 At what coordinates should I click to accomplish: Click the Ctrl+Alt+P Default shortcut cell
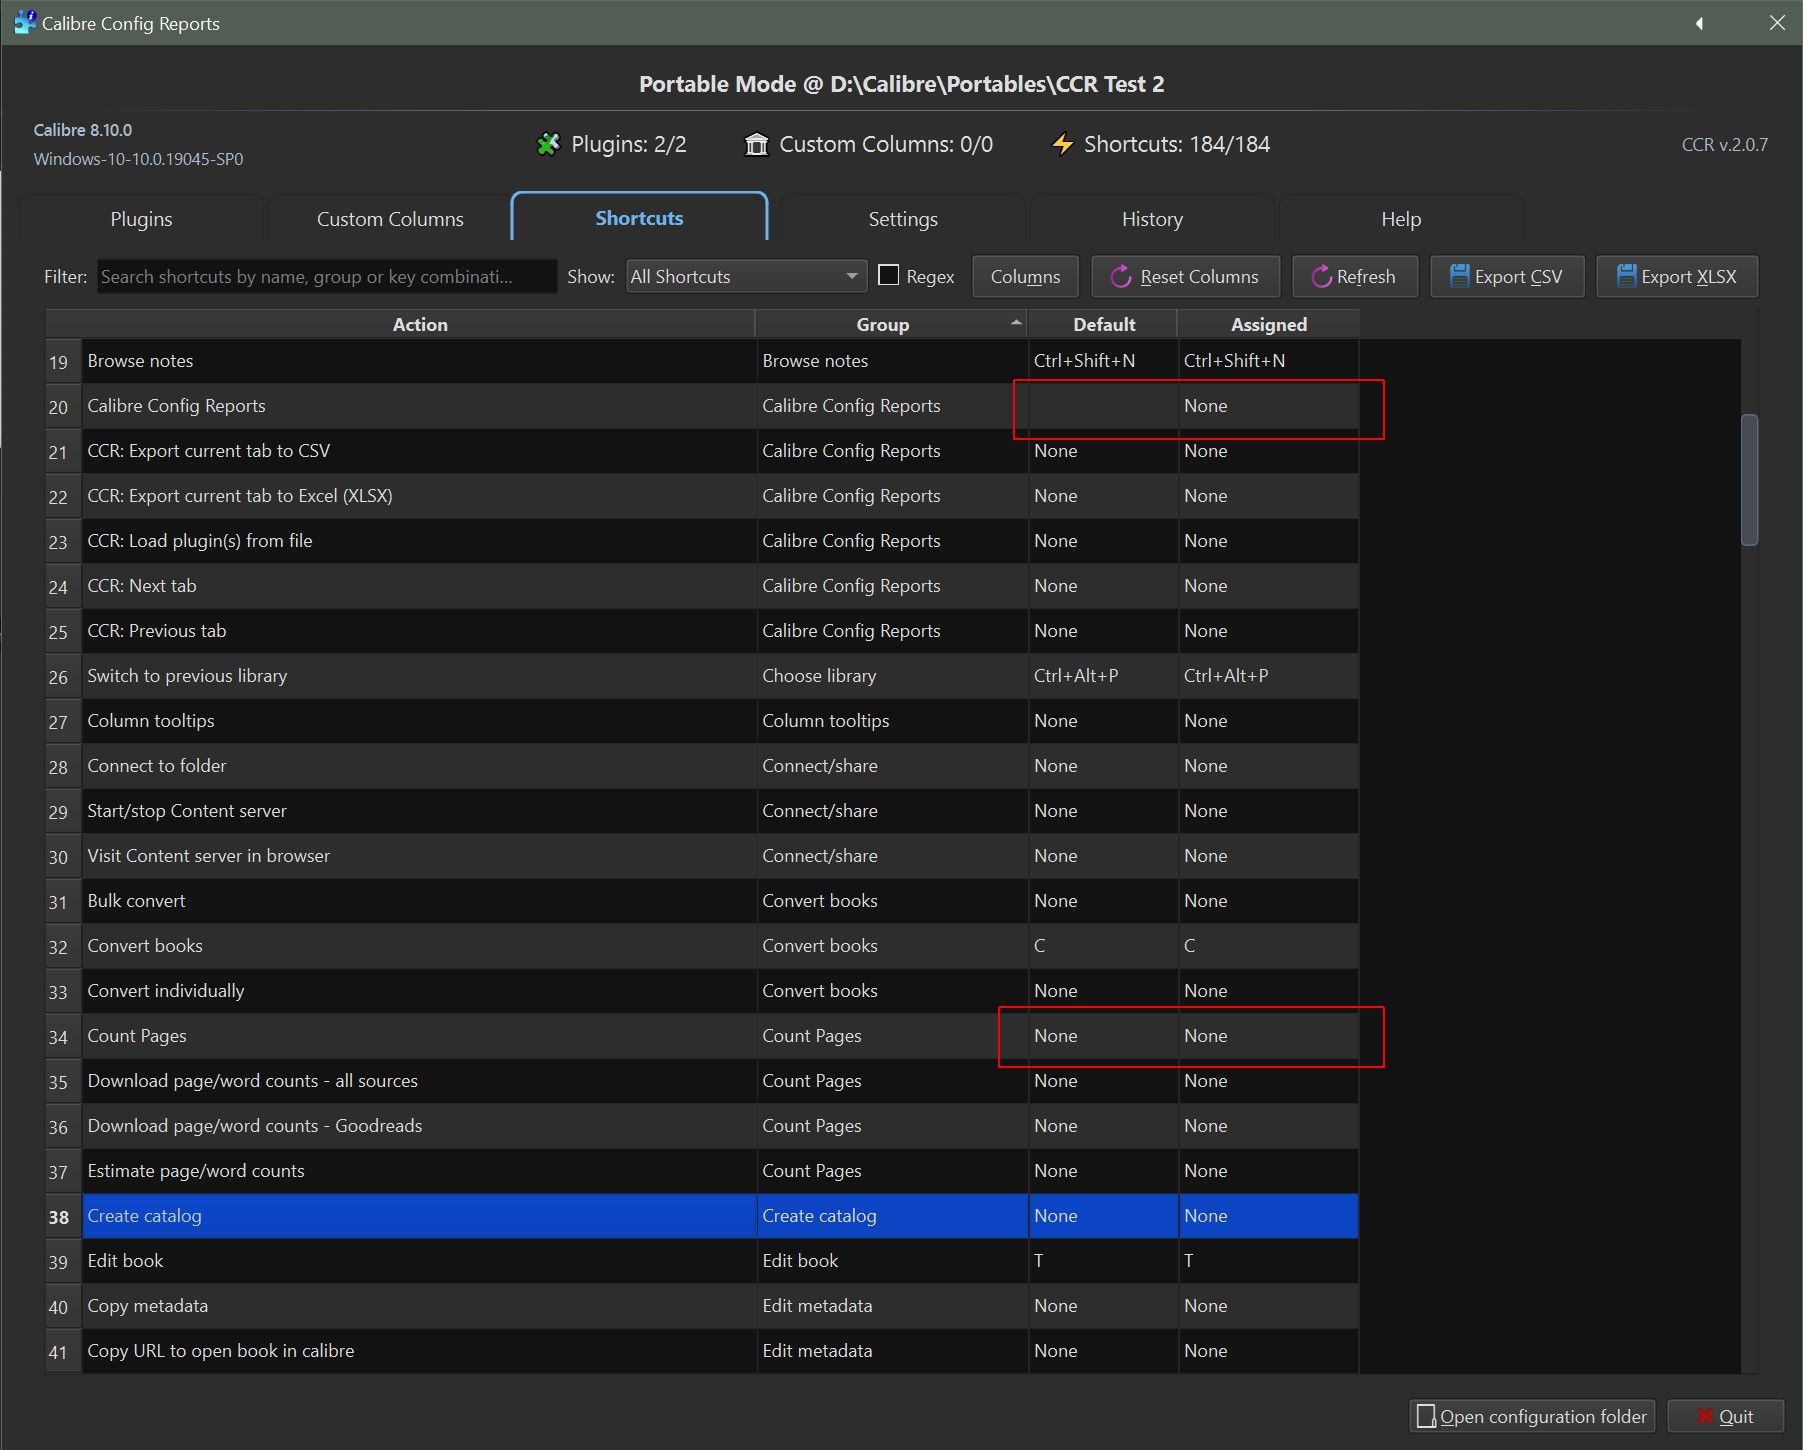[1103, 675]
